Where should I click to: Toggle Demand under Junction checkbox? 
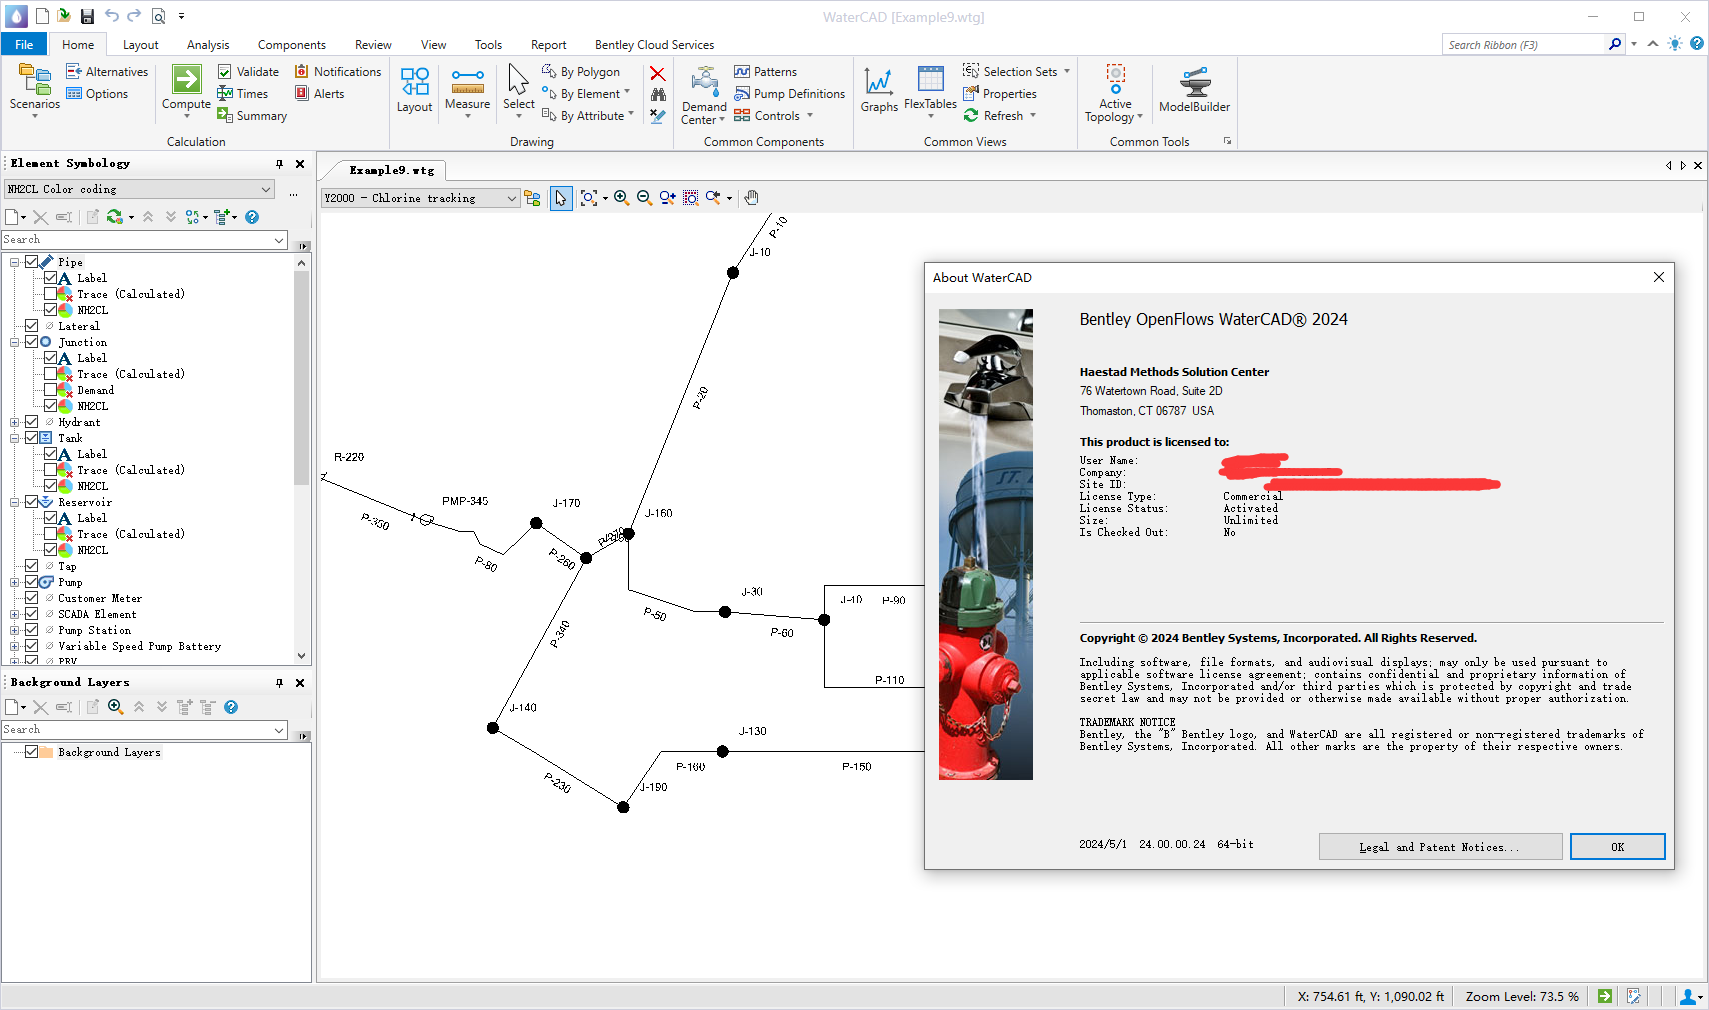click(50, 390)
